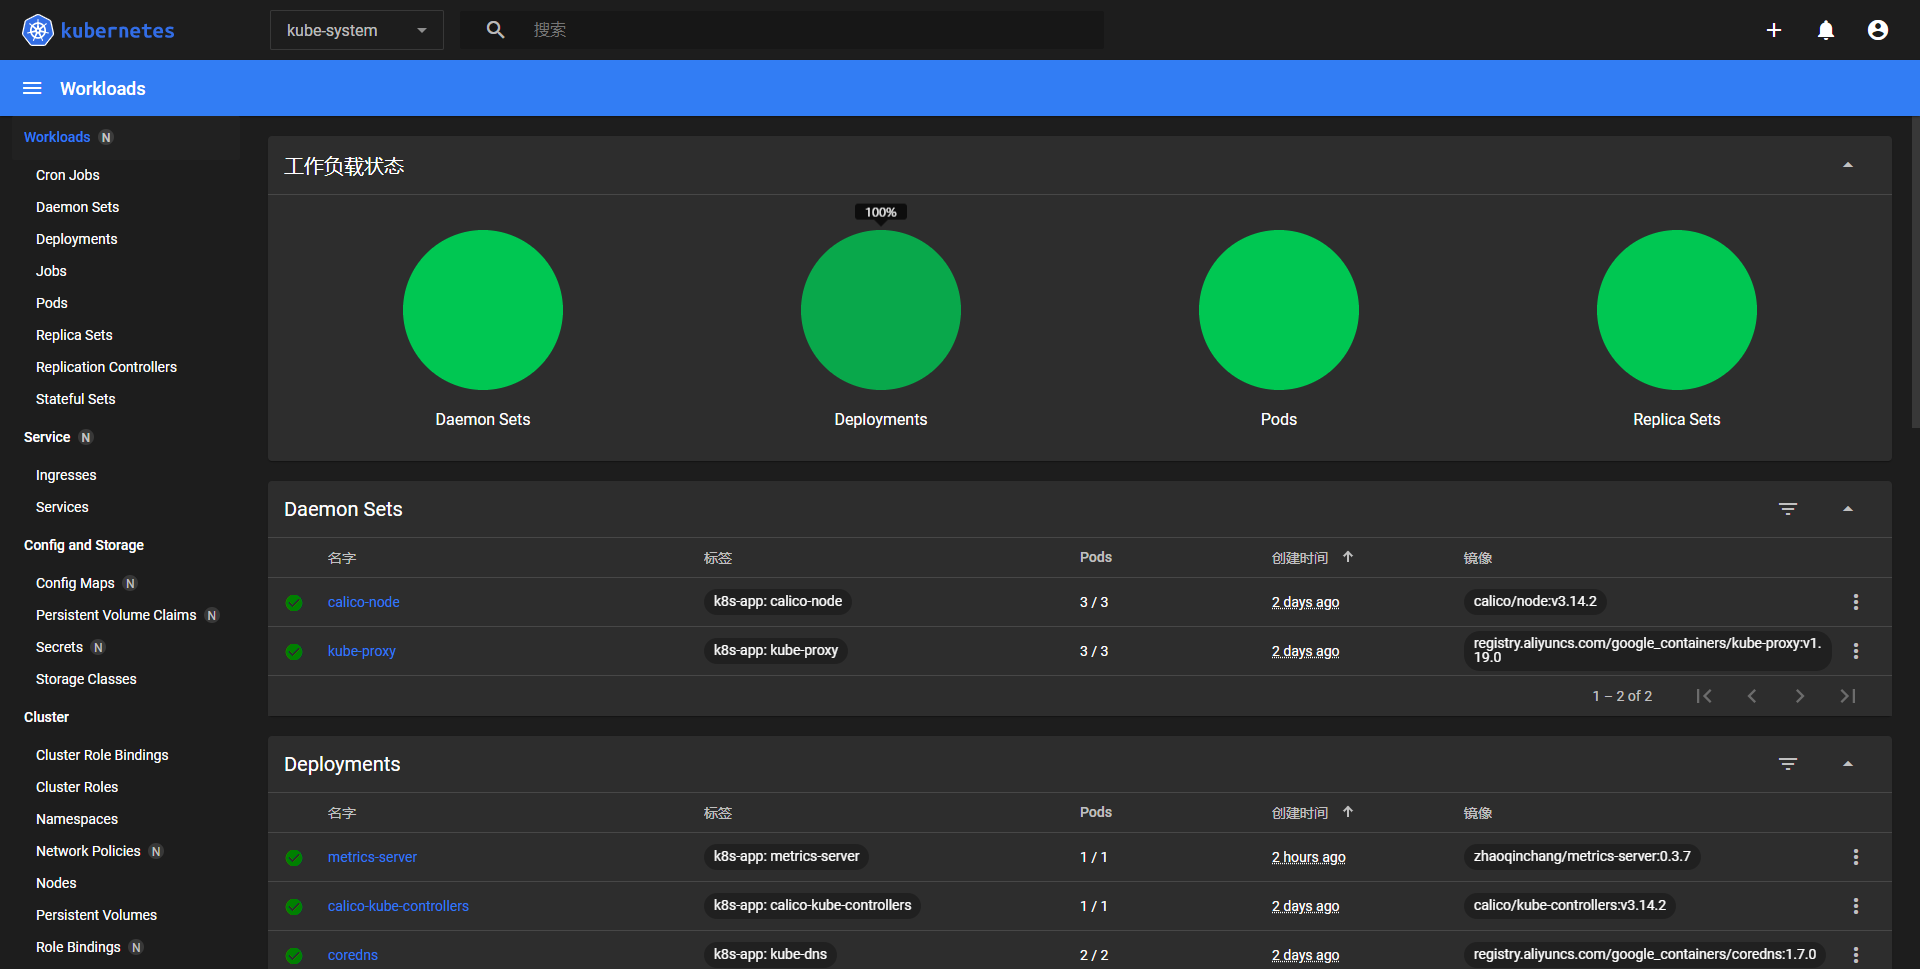Click the plus create resource icon
The width and height of the screenshot is (1920, 969).
click(1774, 30)
